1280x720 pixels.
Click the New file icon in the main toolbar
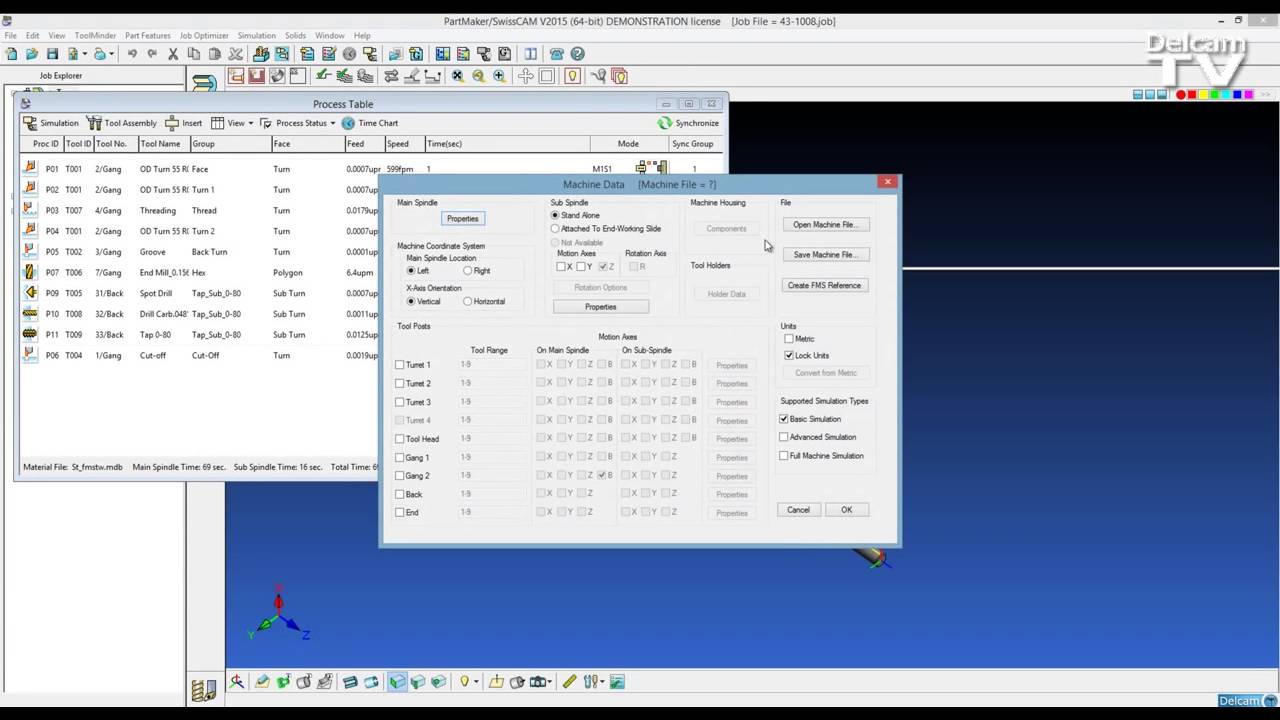(11, 54)
